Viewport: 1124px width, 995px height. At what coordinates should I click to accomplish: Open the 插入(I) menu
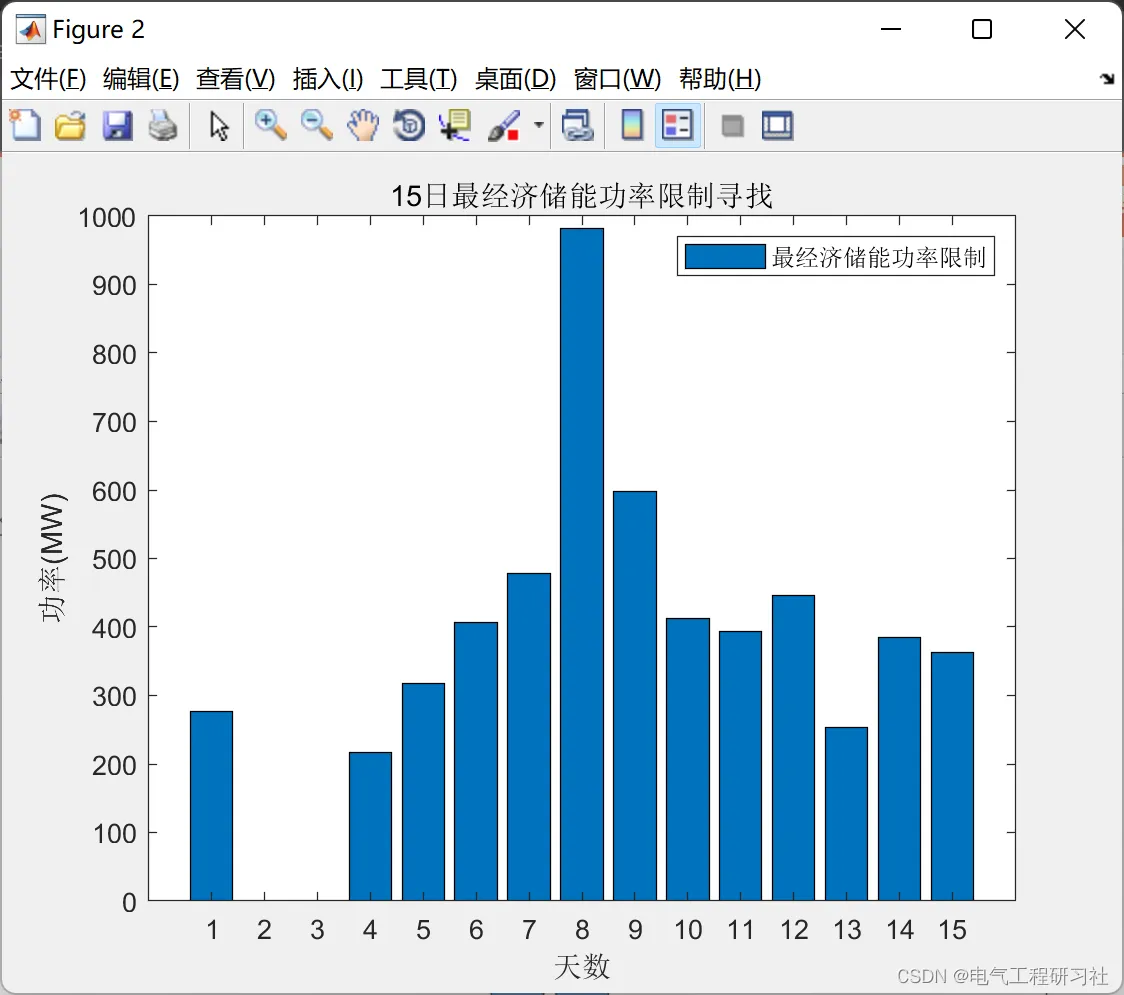tap(328, 78)
